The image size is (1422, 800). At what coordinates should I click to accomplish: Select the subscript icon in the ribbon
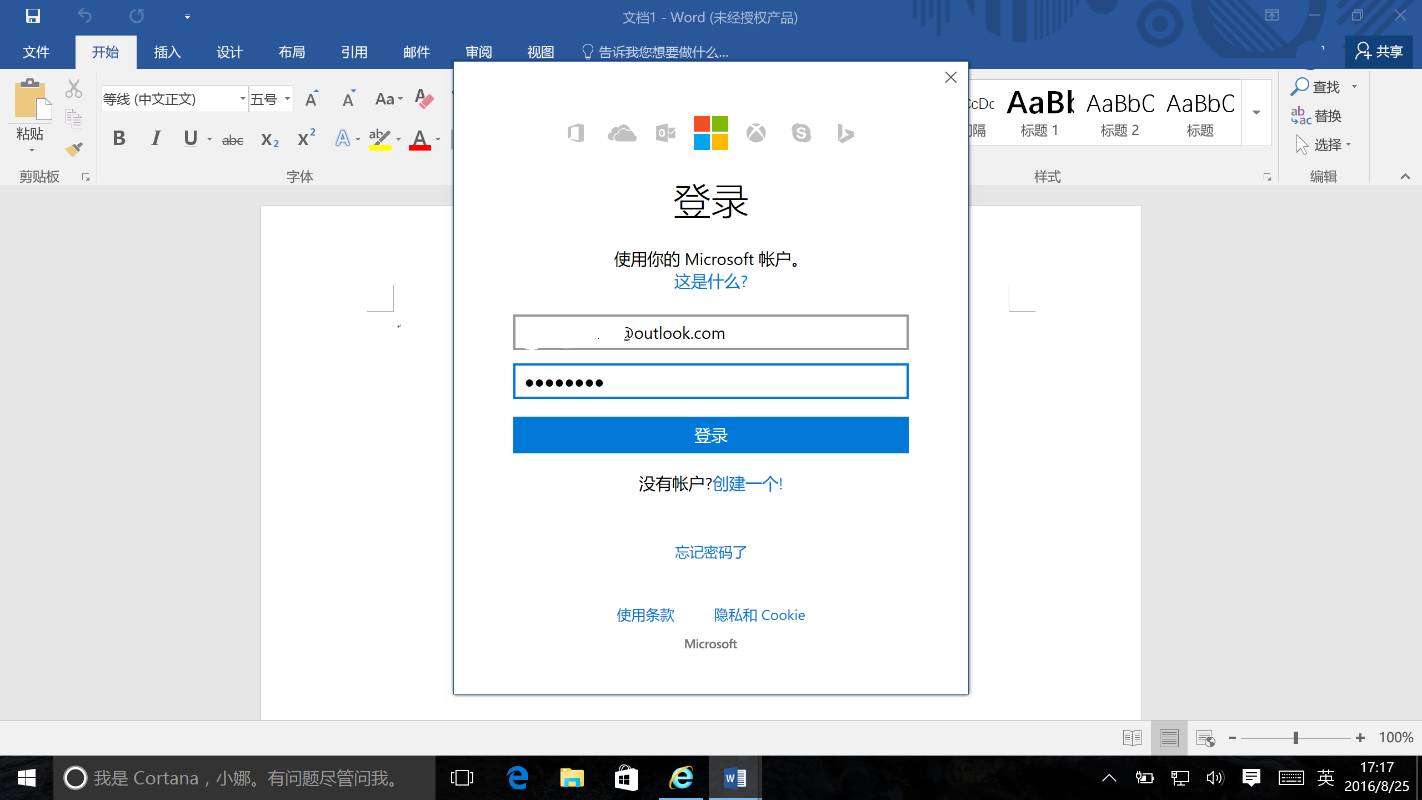[x=268, y=140]
